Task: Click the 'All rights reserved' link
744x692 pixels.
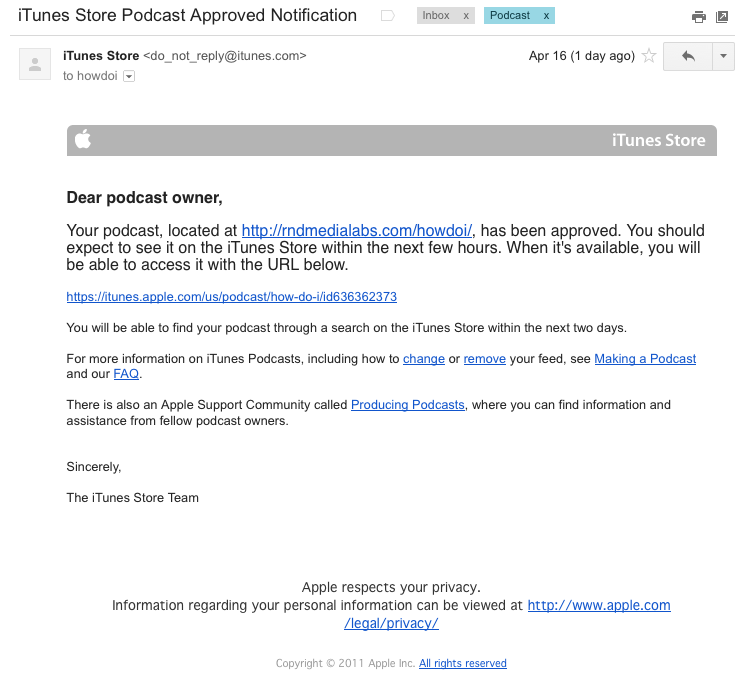Action: tap(463, 663)
